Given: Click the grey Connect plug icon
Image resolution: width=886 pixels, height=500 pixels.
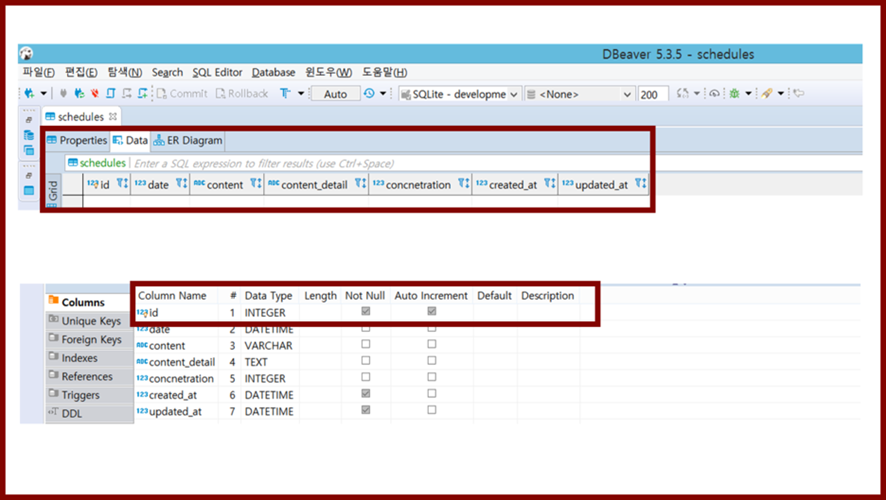Looking at the screenshot, I should pyautogui.click(x=63, y=94).
